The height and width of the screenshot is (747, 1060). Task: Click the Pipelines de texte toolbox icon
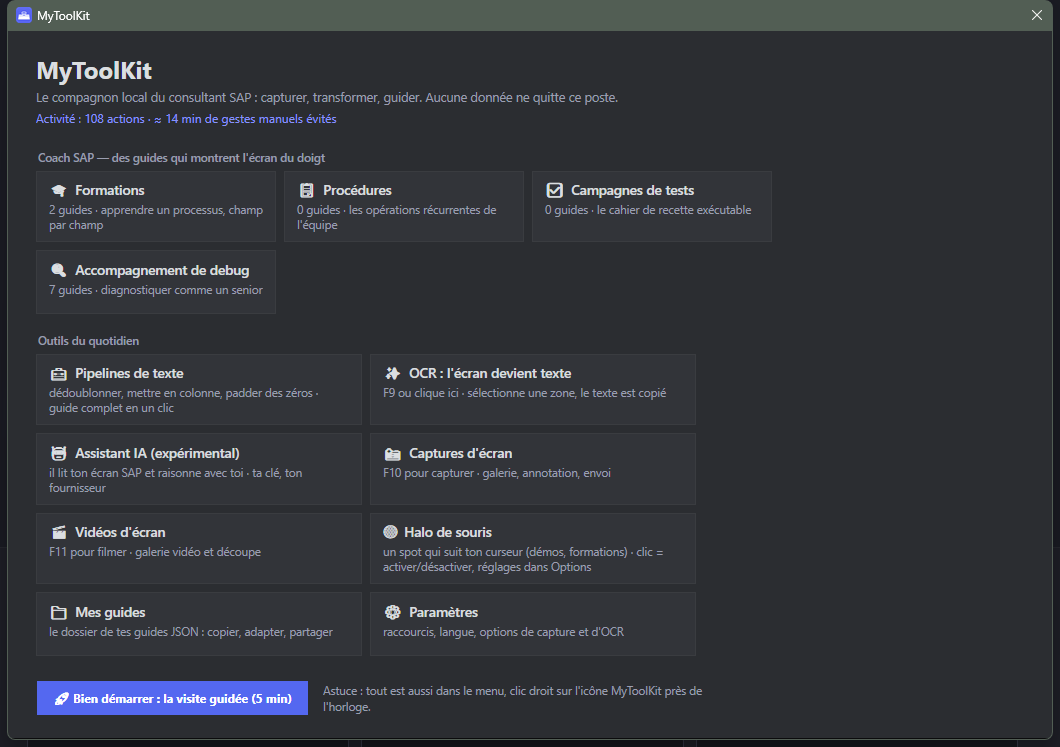(x=59, y=374)
